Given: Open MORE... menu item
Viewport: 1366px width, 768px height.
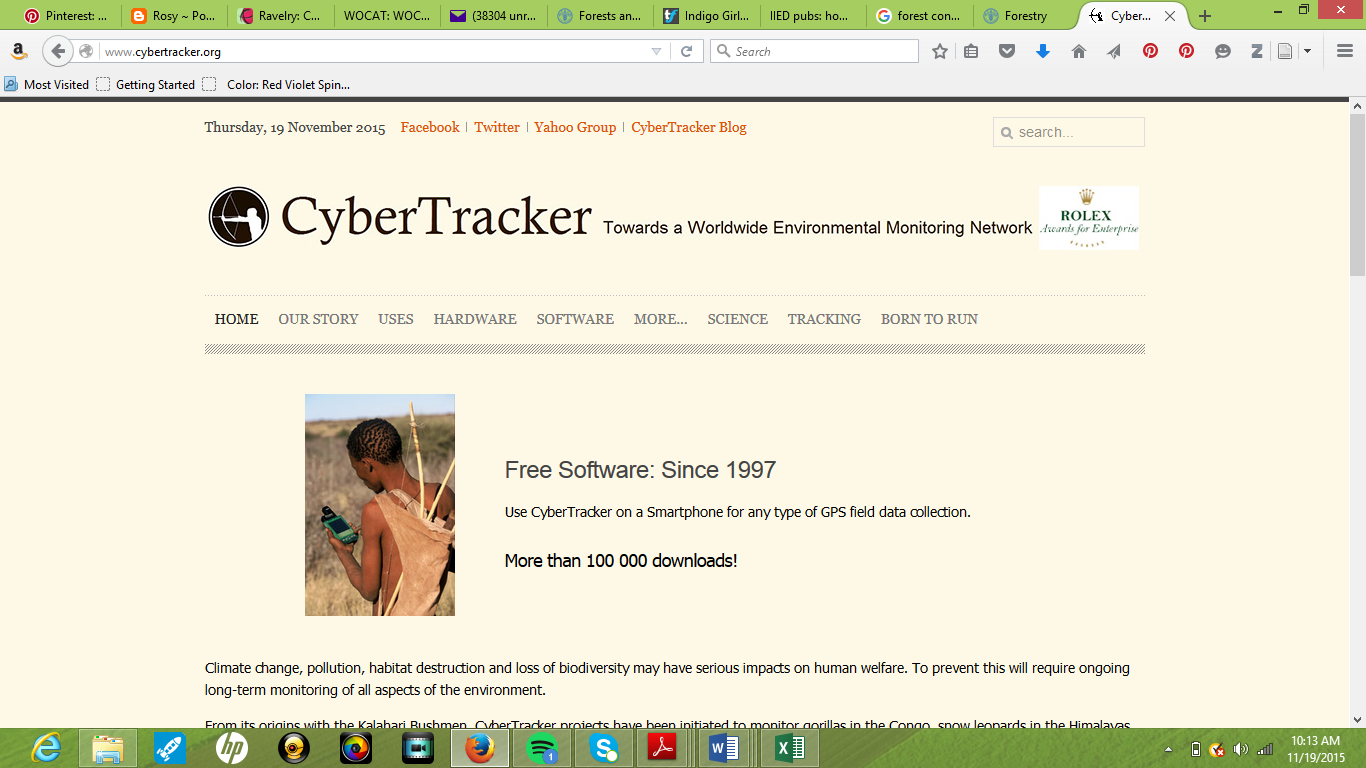Looking at the screenshot, I should (x=661, y=319).
